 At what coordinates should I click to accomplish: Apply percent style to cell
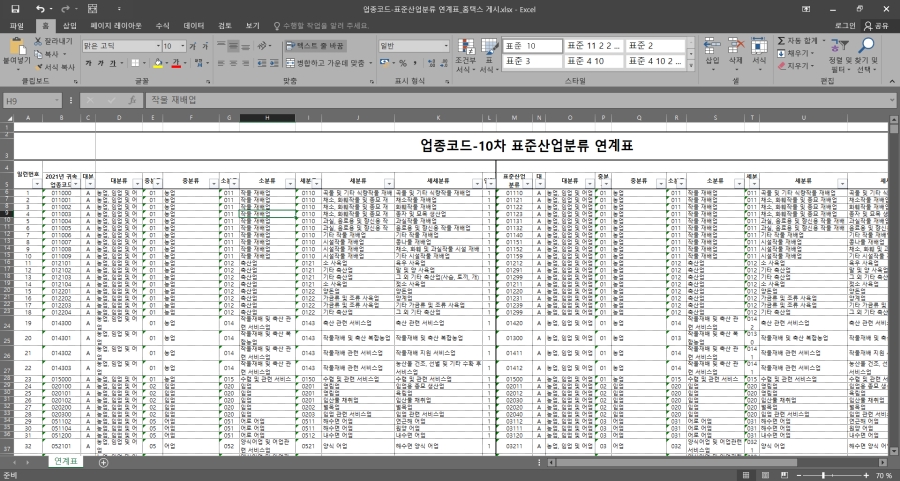pos(402,63)
